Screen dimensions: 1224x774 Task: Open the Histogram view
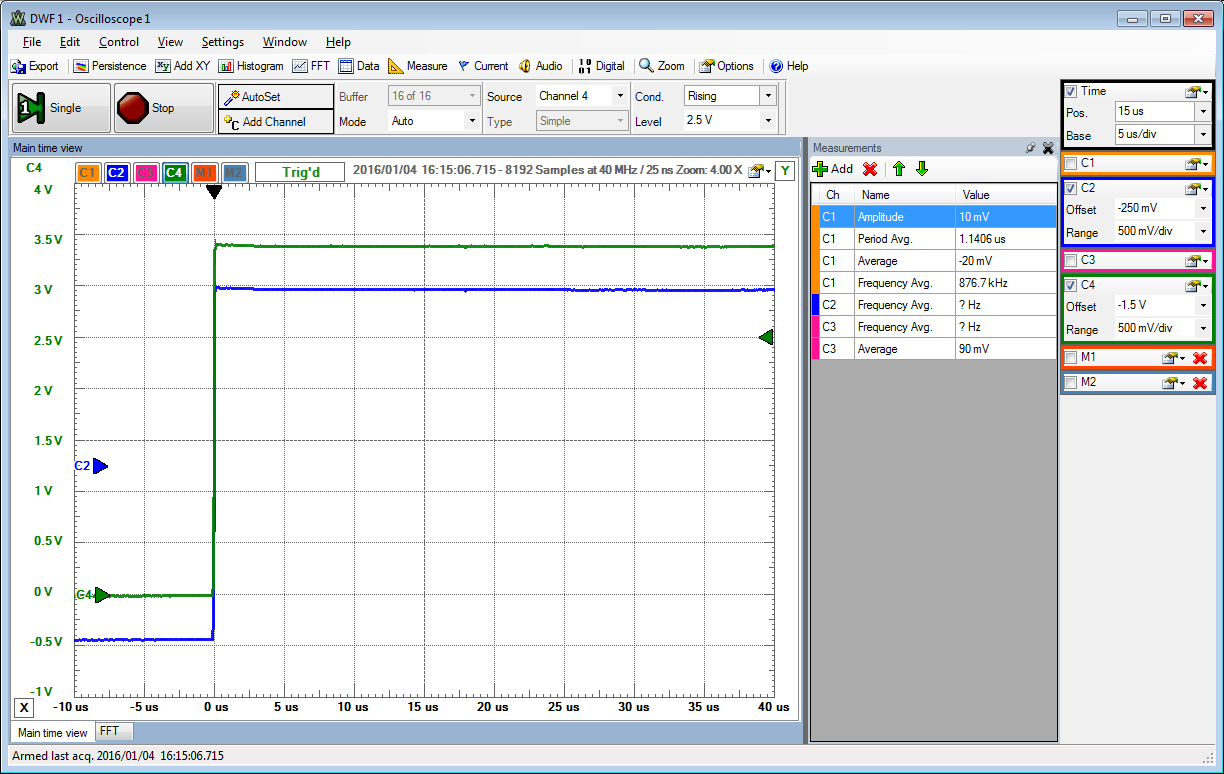click(250, 66)
